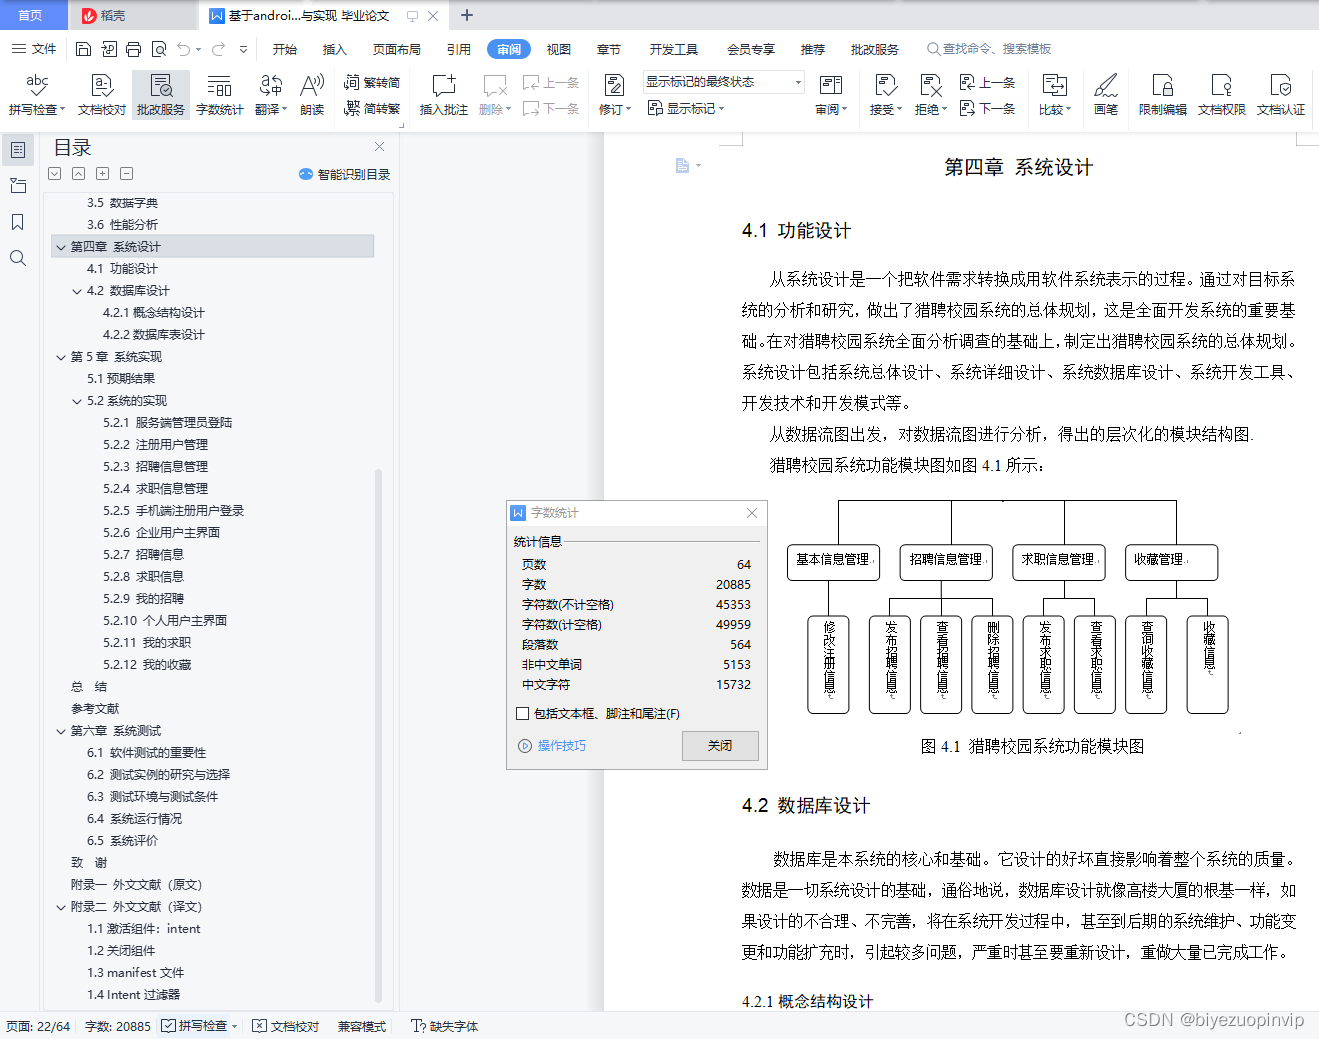Collapse the 4.2 数据库设计 node
This screenshot has height=1039, width=1319.
[77, 291]
